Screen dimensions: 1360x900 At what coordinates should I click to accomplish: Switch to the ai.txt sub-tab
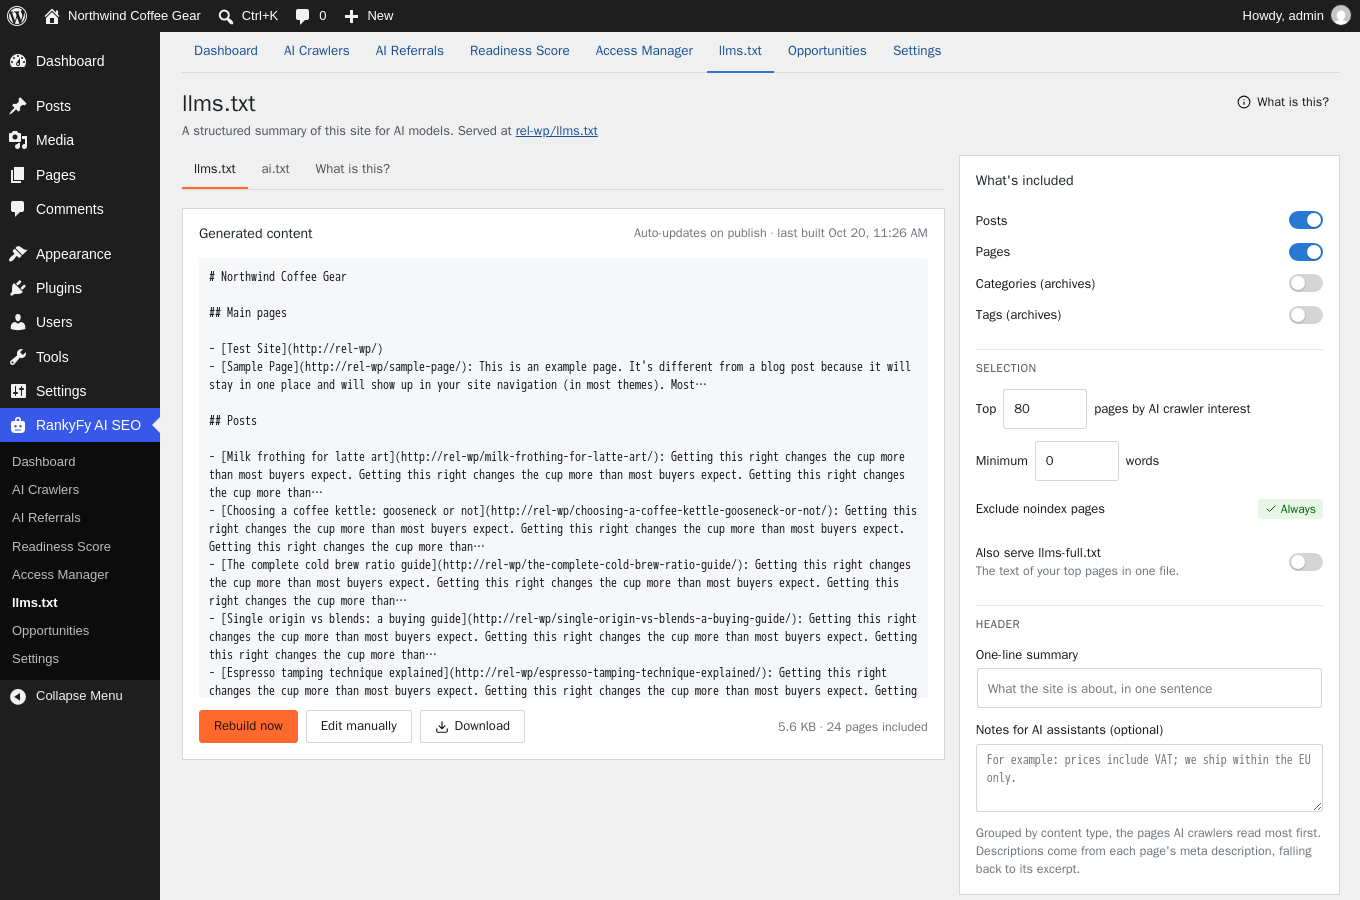coord(276,169)
